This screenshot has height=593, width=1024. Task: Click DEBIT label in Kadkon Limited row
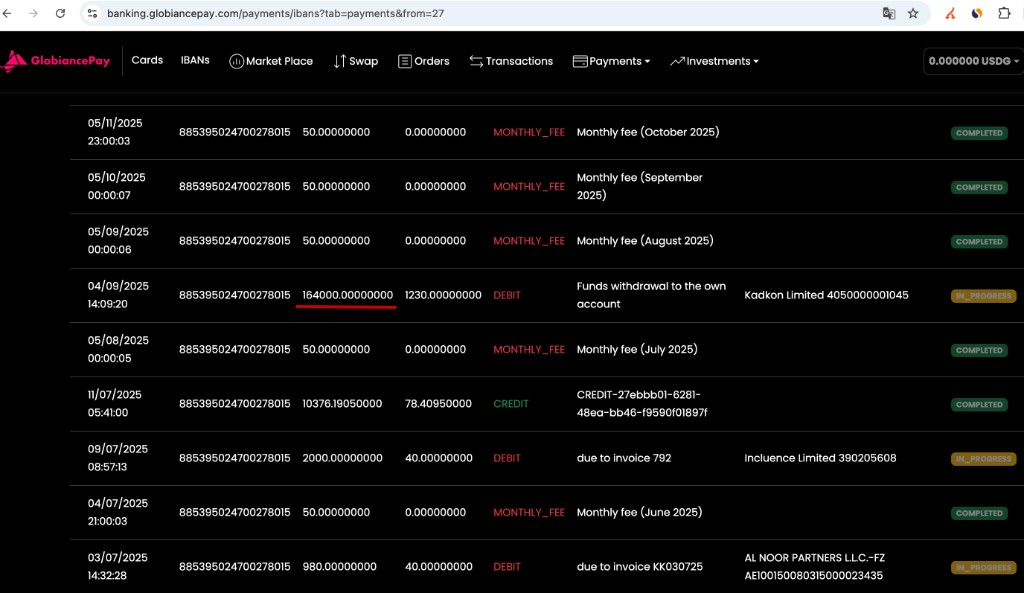(x=507, y=295)
